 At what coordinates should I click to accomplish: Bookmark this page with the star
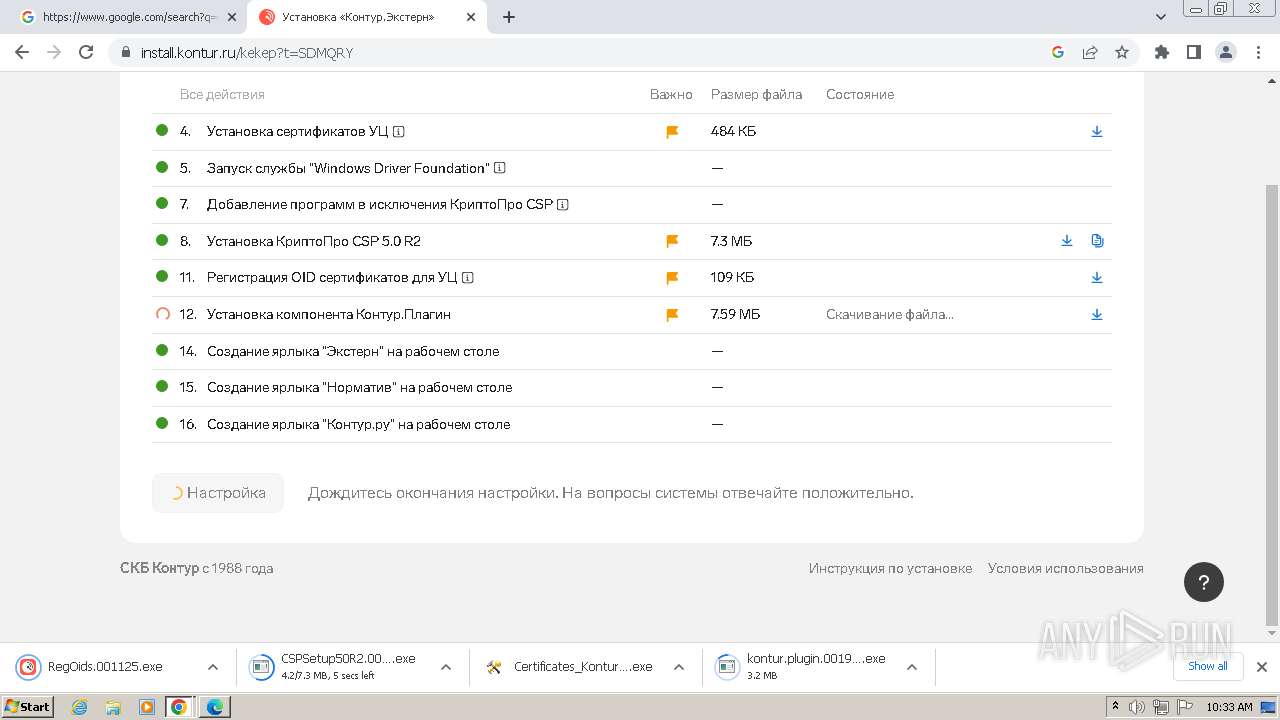point(1122,52)
